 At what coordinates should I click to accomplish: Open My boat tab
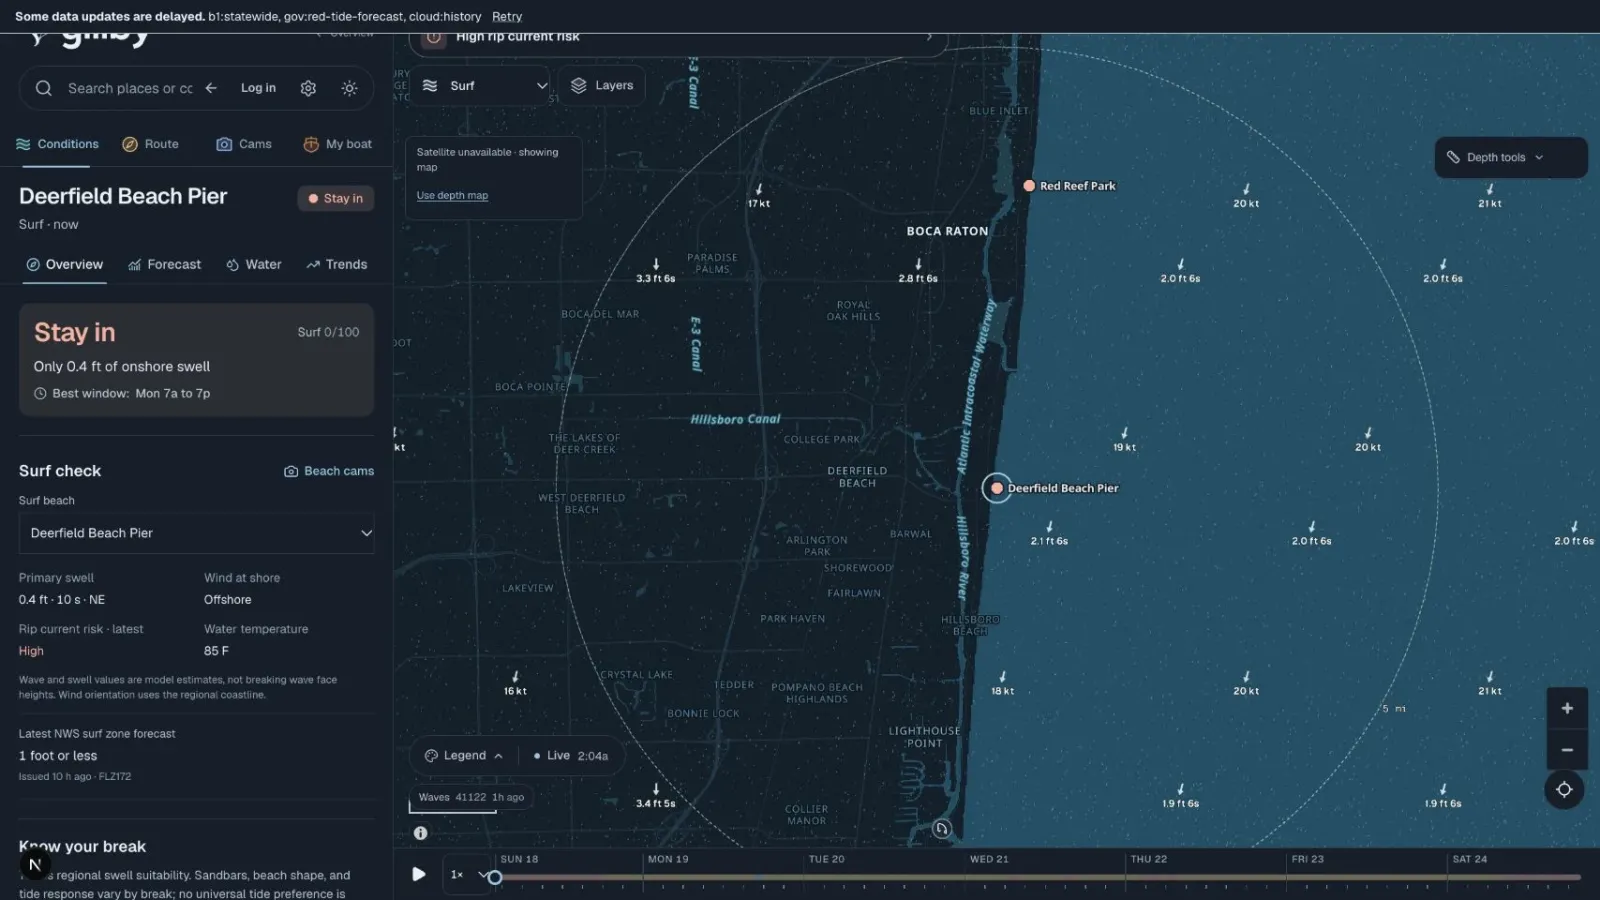click(337, 144)
